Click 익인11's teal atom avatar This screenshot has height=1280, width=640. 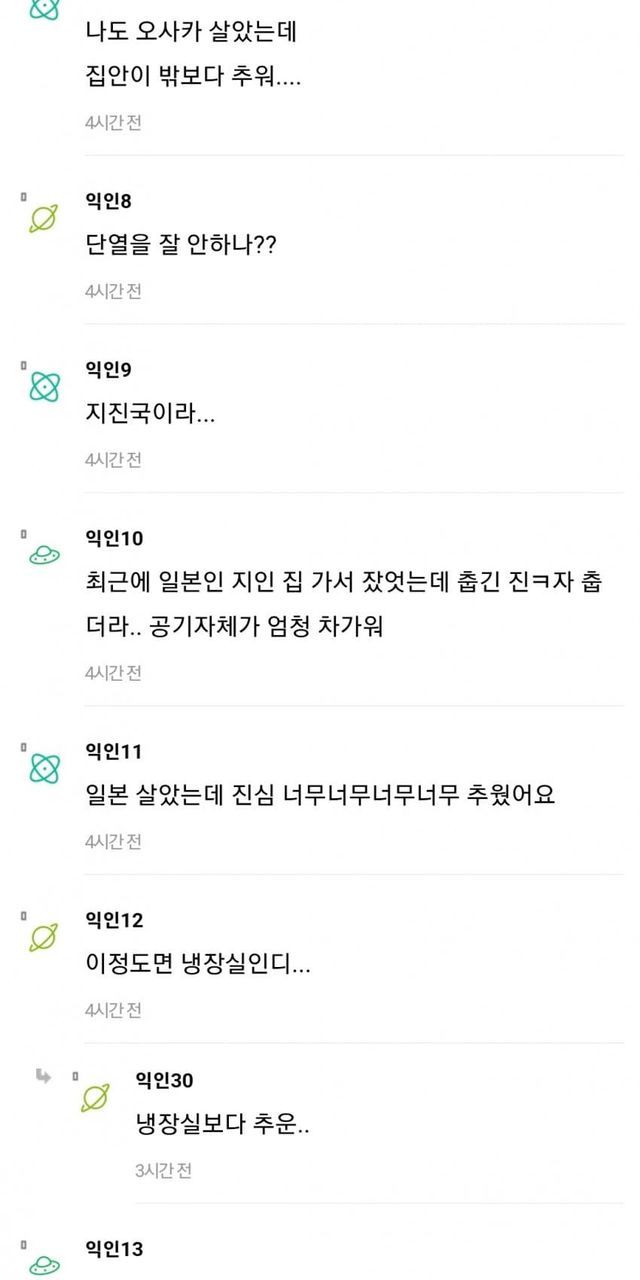[44, 768]
